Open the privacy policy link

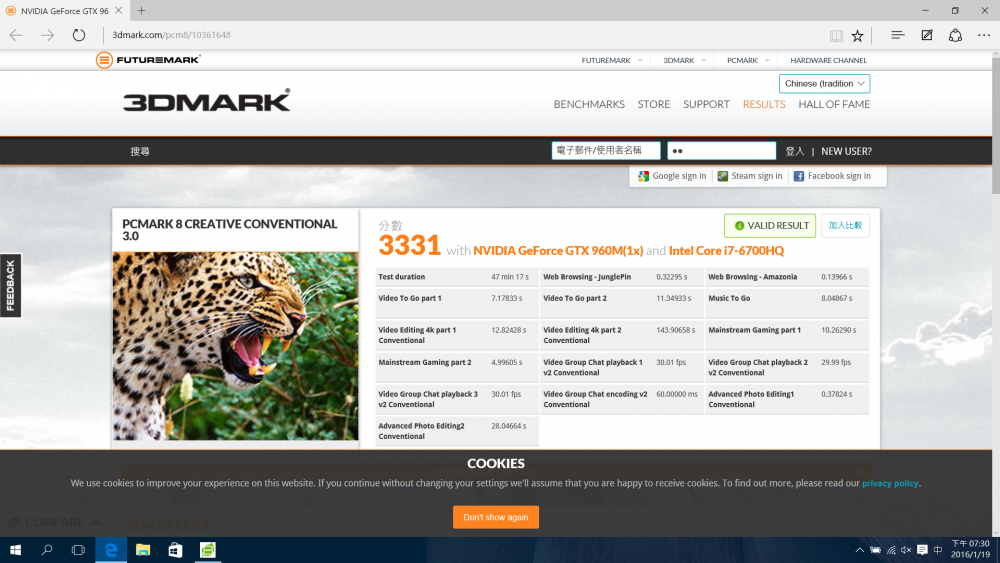tap(890, 483)
